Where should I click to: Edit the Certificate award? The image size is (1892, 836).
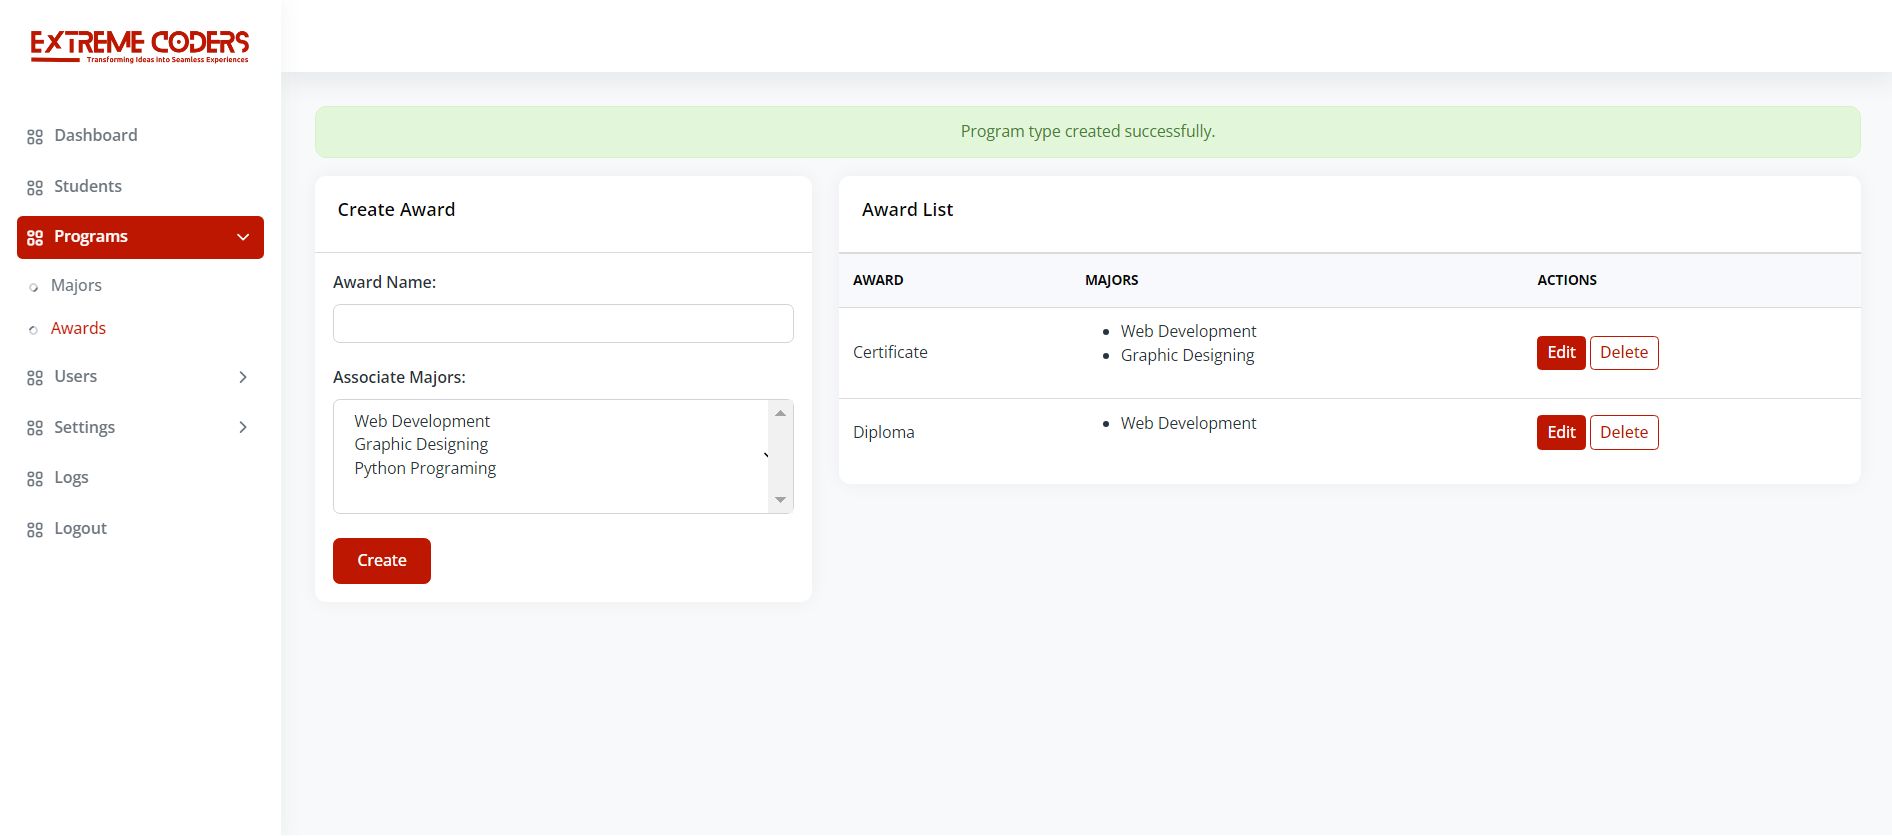click(1560, 352)
